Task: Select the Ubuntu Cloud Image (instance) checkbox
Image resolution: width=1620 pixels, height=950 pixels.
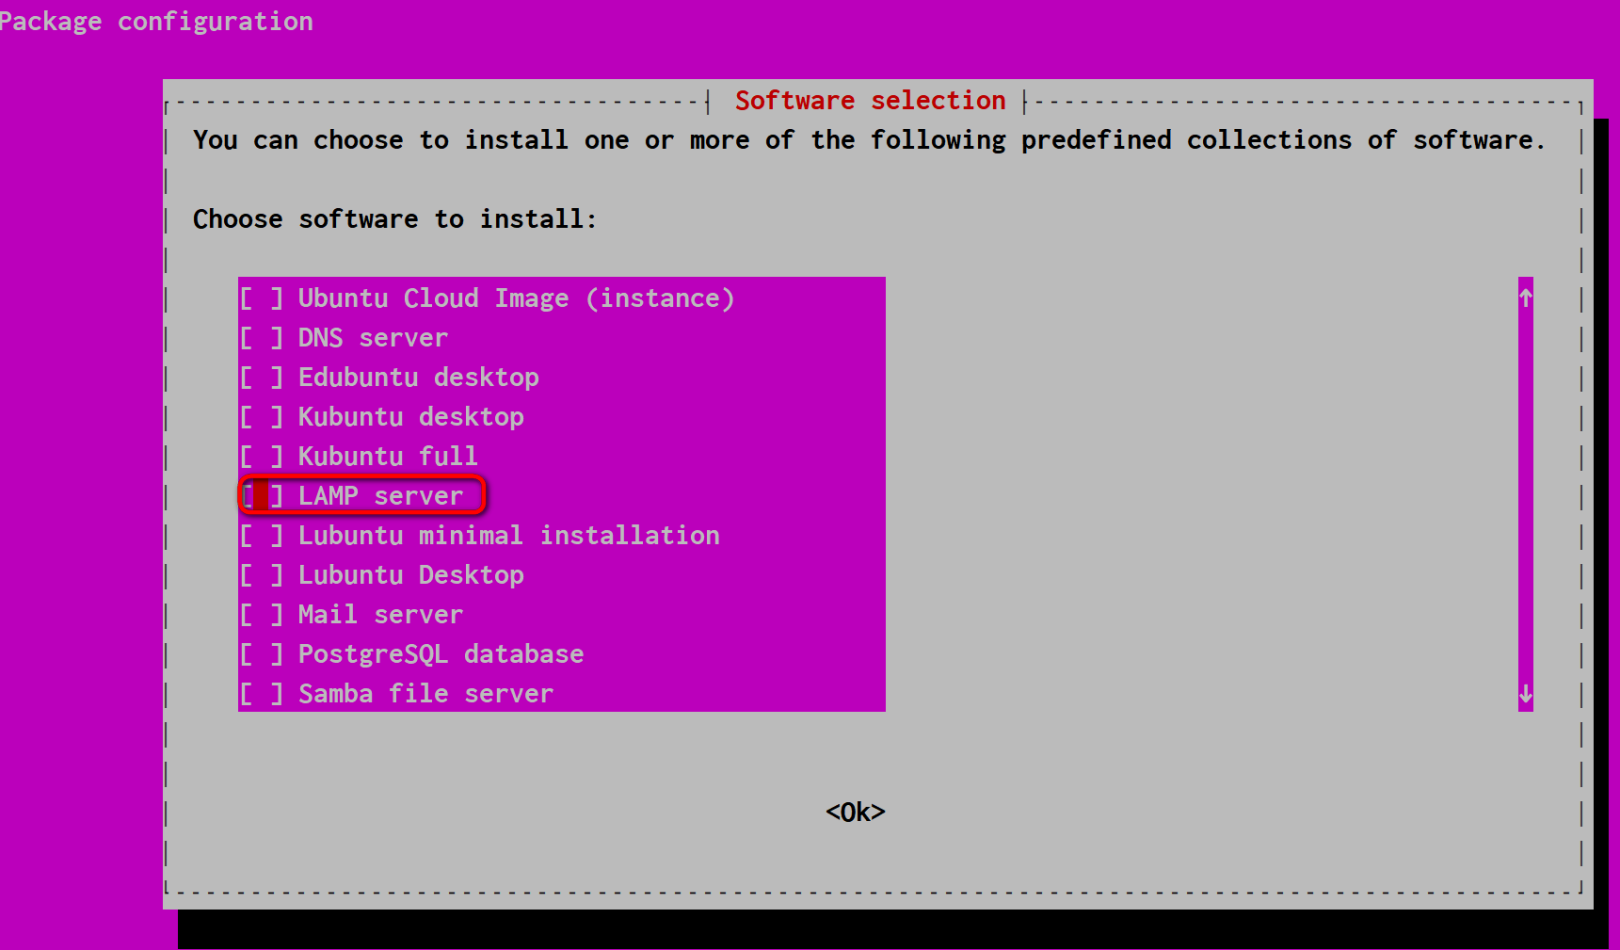Action: point(260,297)
